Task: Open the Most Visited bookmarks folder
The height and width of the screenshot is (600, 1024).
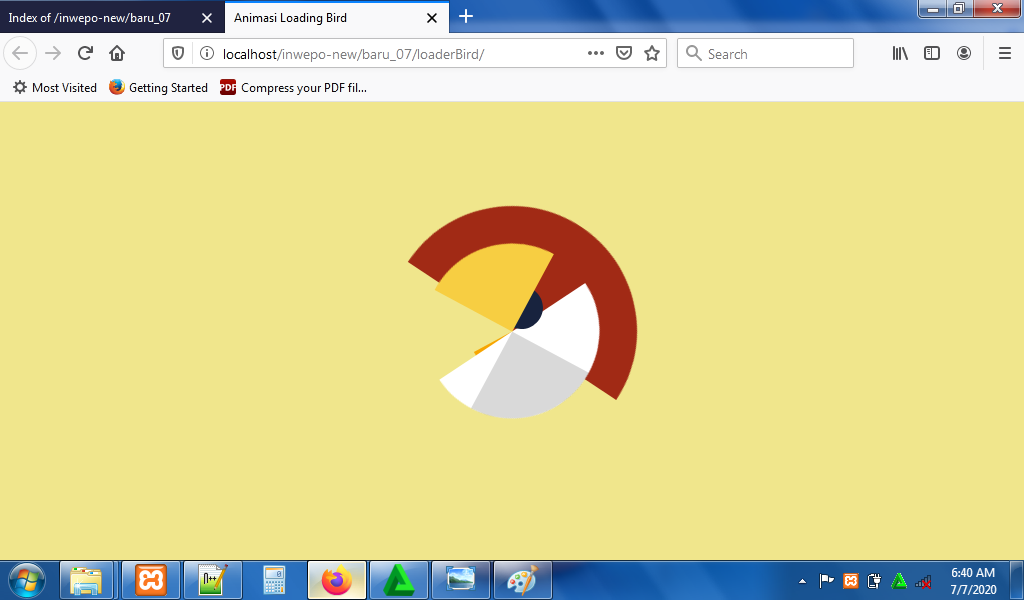Action: (x=55, y=87)
